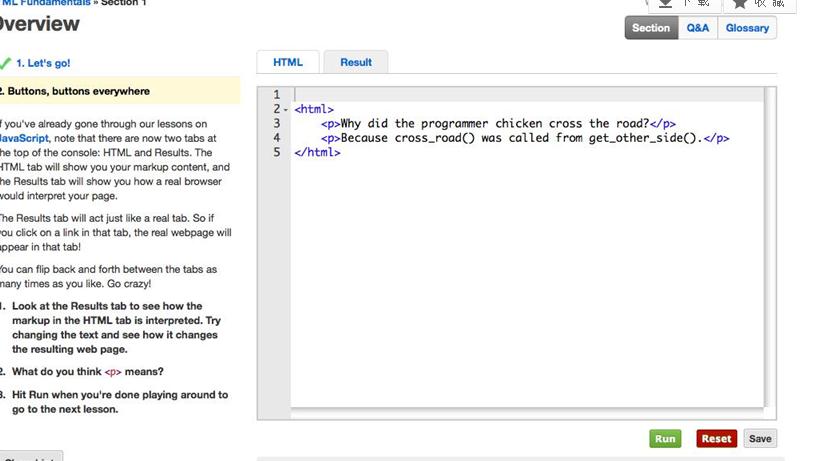Click the 'Why did the programmer chicken' line
The image size is (813, 461).
click(x=498, y=124)
